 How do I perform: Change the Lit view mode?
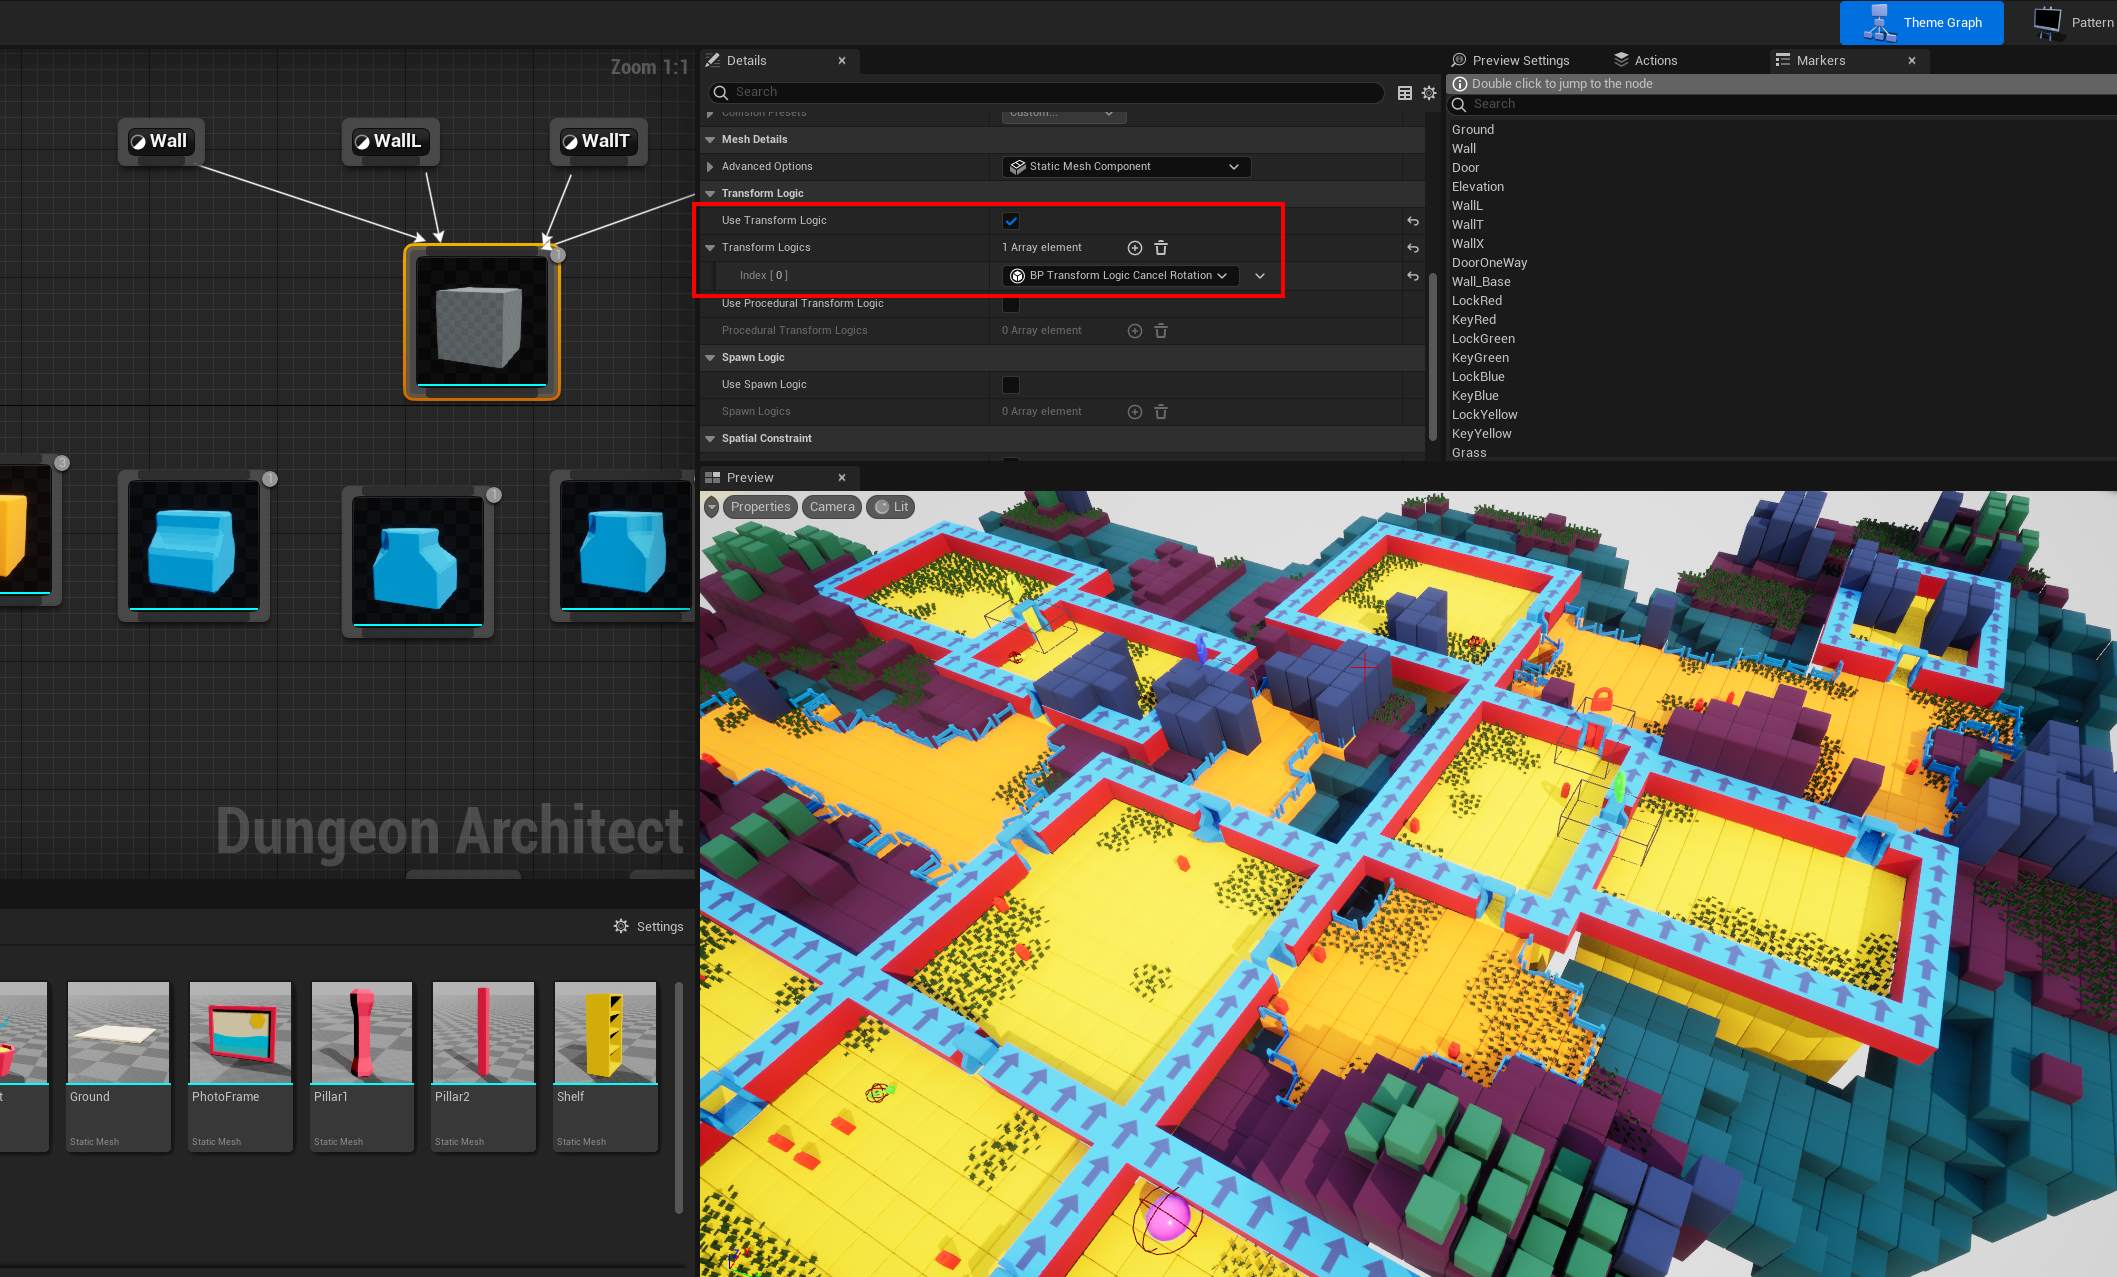point(891,507)
